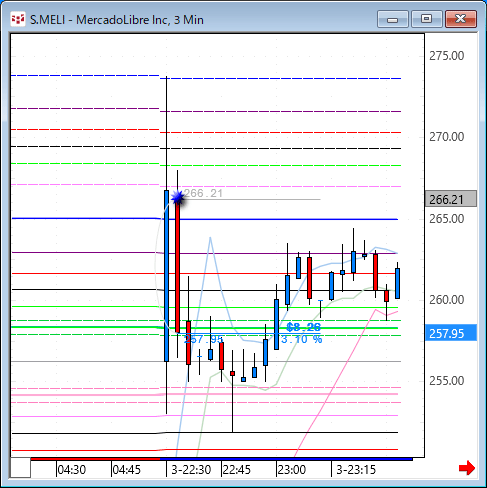The image size is (487, 488).
Task: Close the S.MELI chart window
Action: (461, 19)
